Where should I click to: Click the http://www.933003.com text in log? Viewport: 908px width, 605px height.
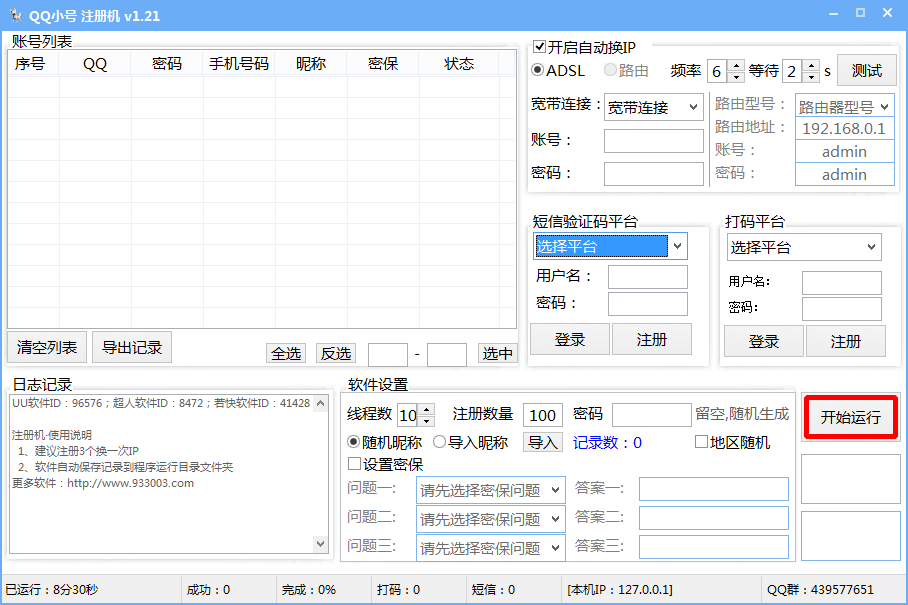(130, 483)
